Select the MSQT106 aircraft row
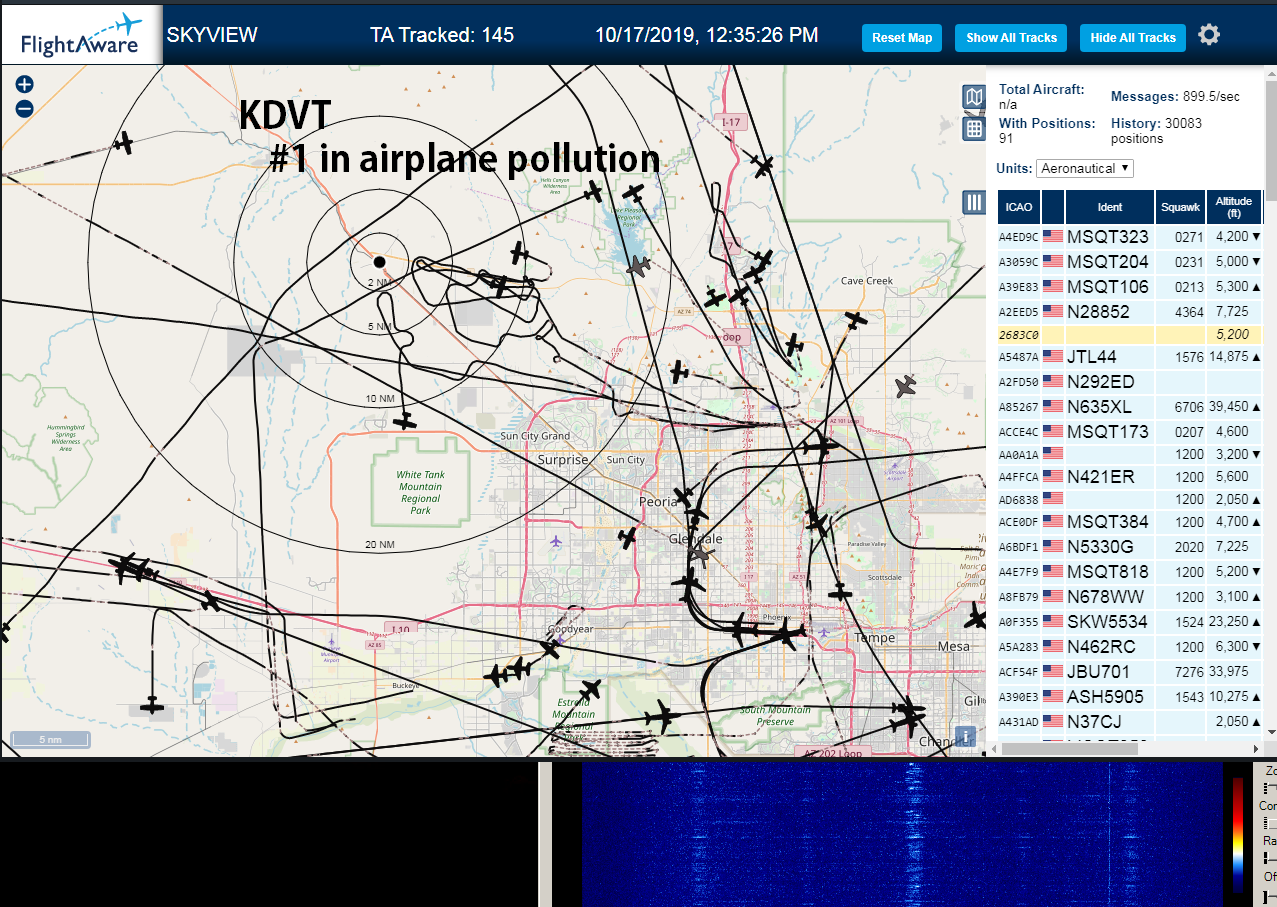This screenshot has height=907, width=1277. coord(1129,287)
